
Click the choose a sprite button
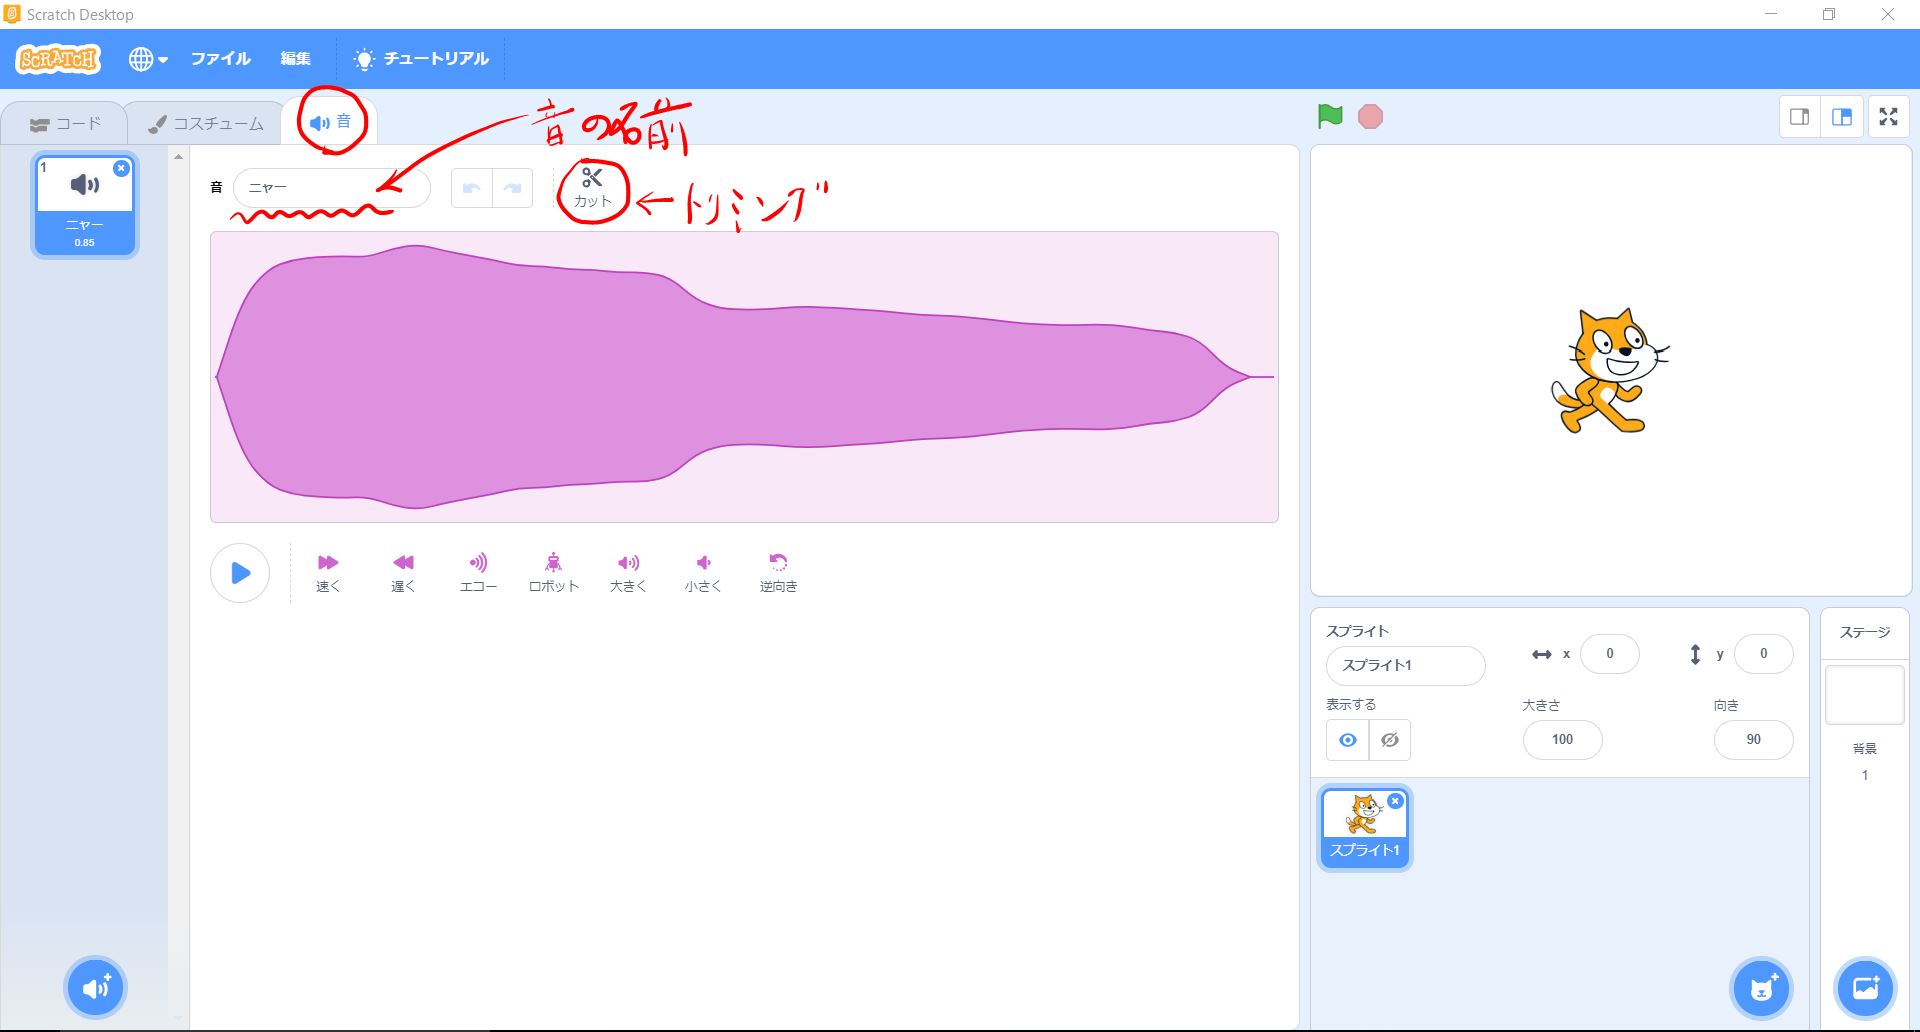tap(1762, 988)
